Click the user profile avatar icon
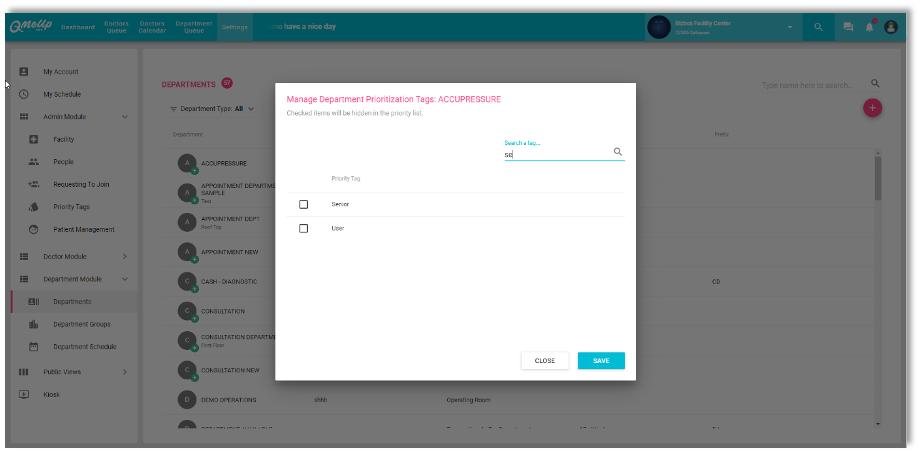 coord(890,27)
